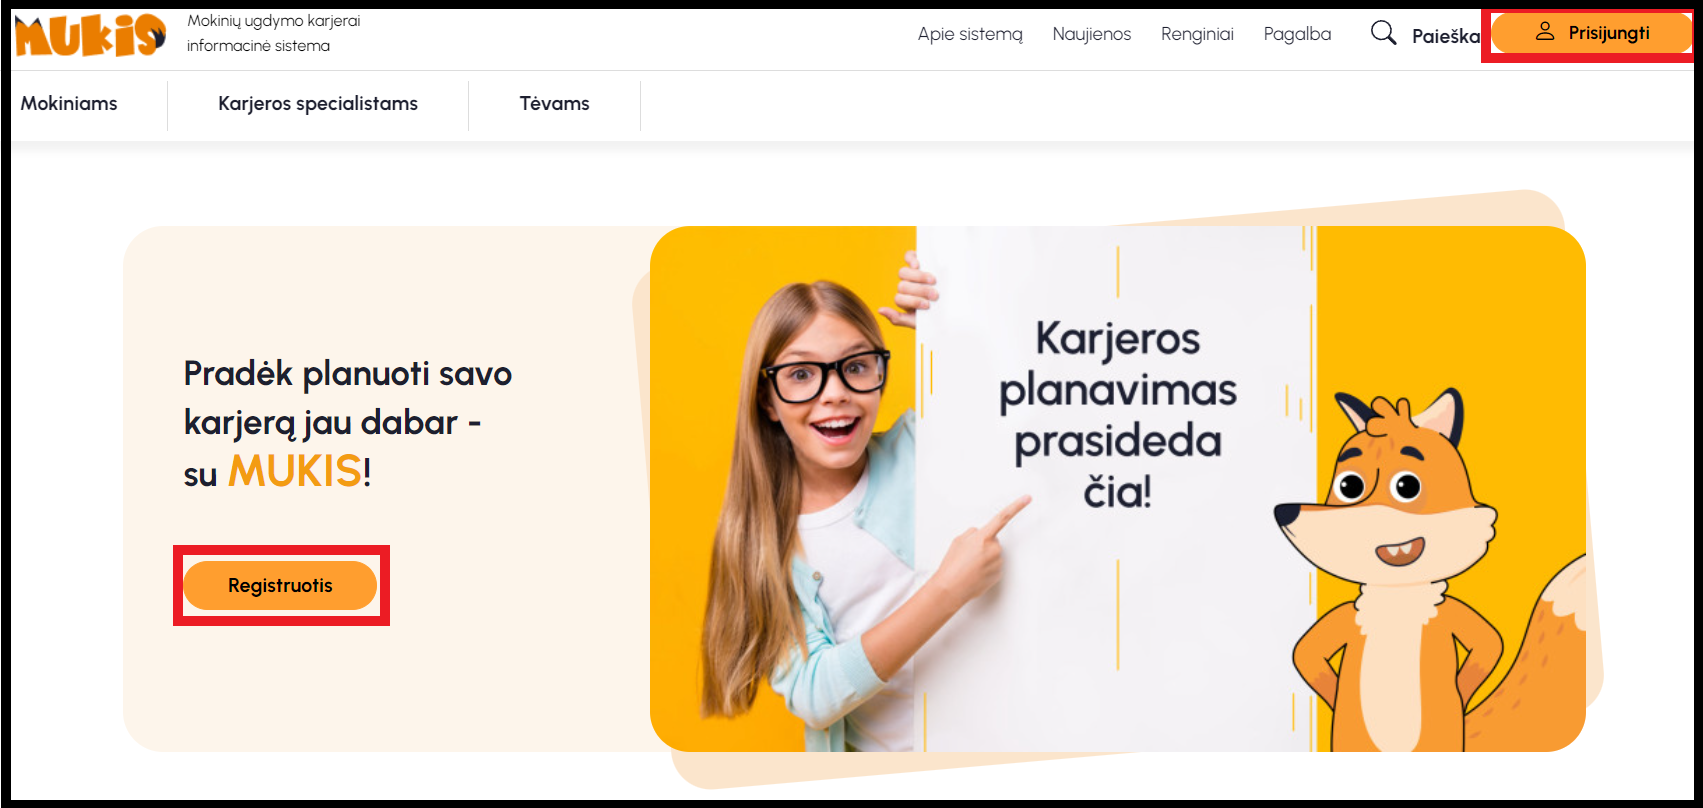This screenshot has height=808, width=1703.
Task: Click the Registruotis button
Action: 280,586
